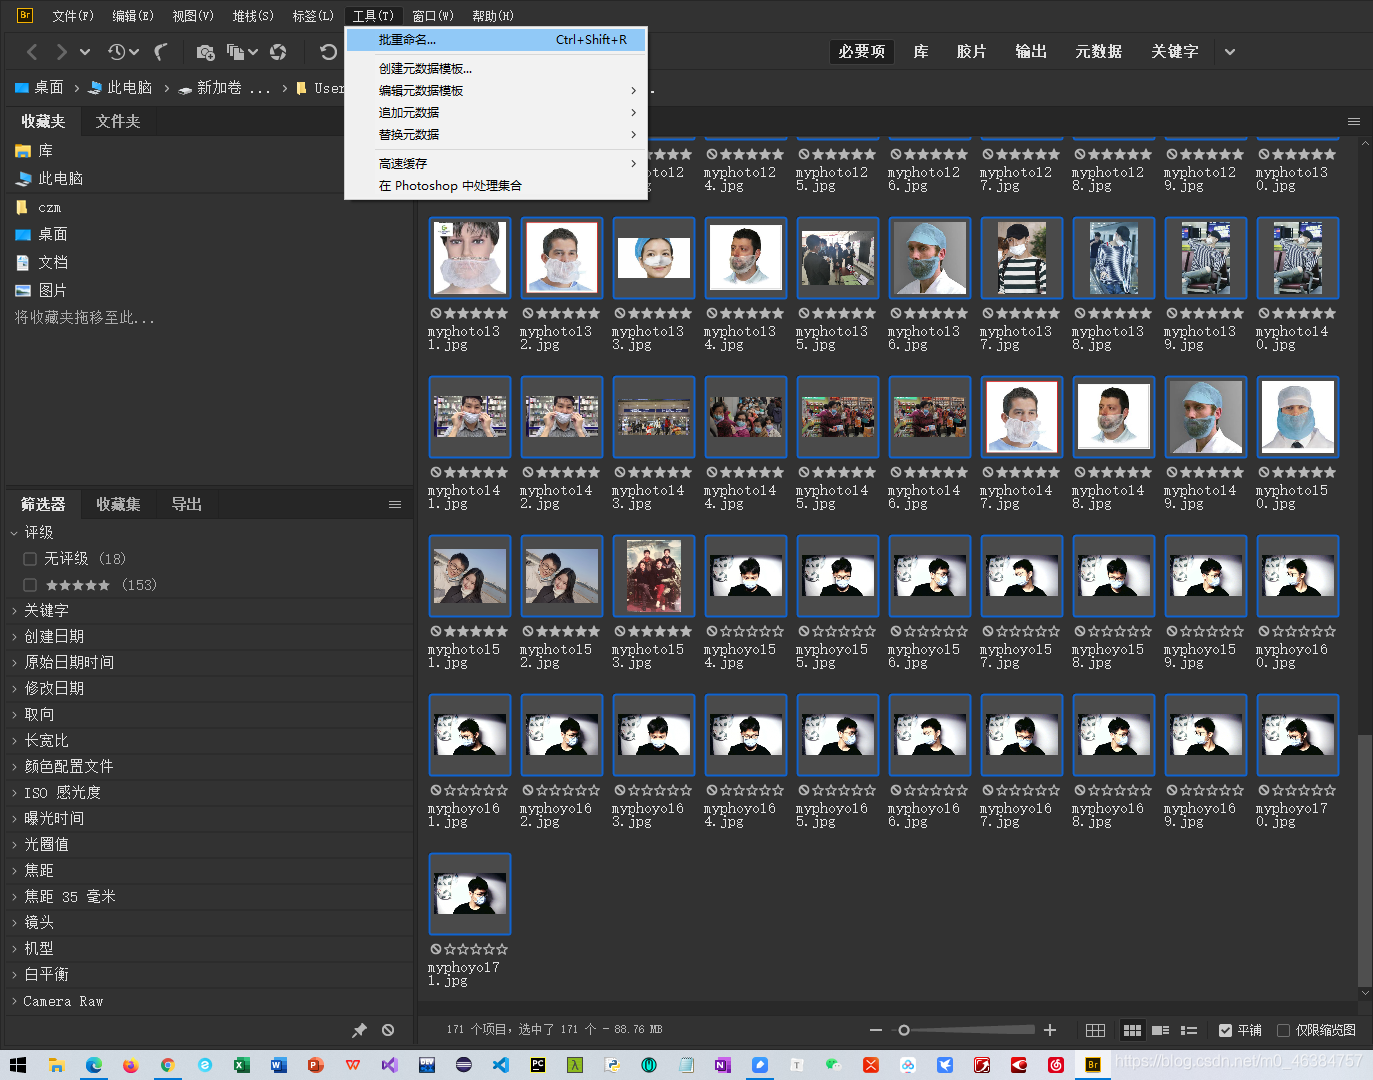Switch to details view icon

coord(1161,1030)
